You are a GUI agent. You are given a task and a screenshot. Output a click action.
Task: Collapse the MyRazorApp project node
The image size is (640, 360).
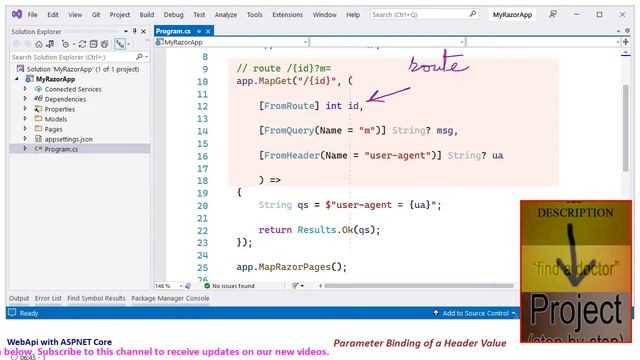17,79
